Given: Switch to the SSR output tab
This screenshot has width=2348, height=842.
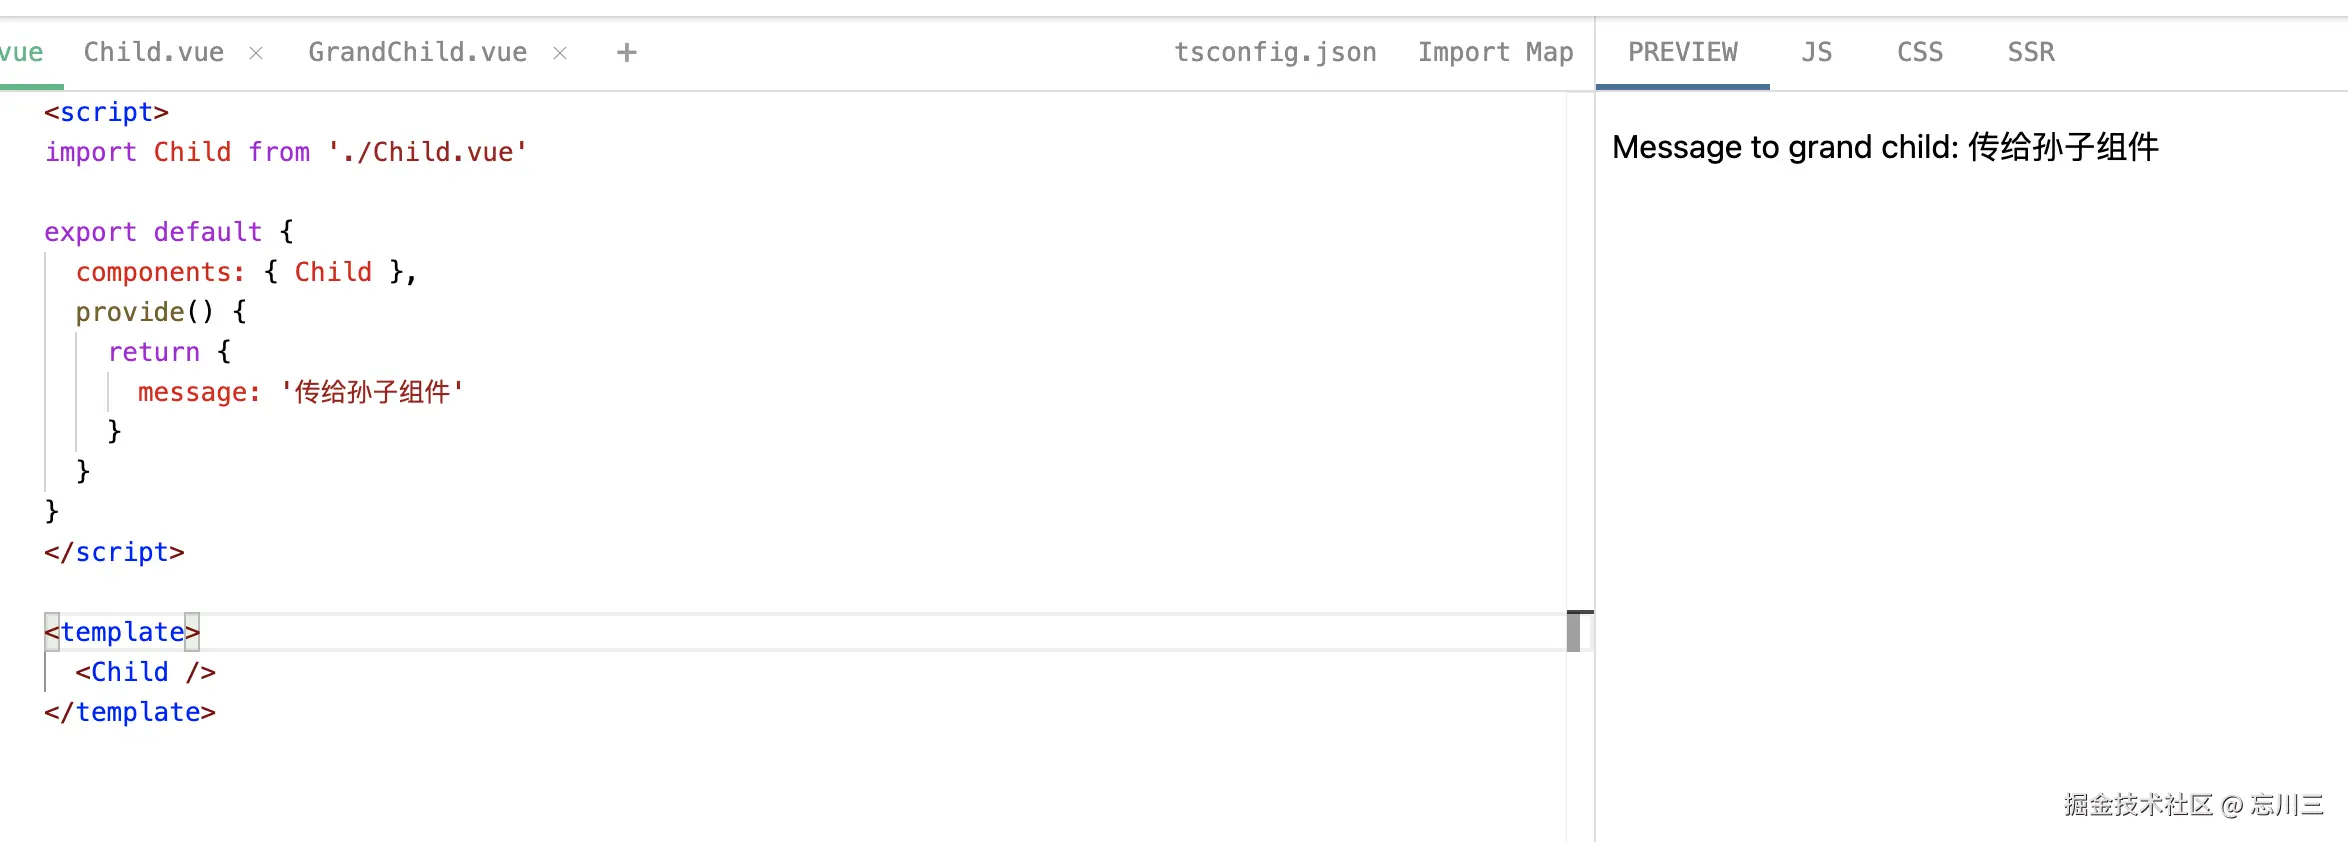Looking at the screenshot, I should (2031, 52).
